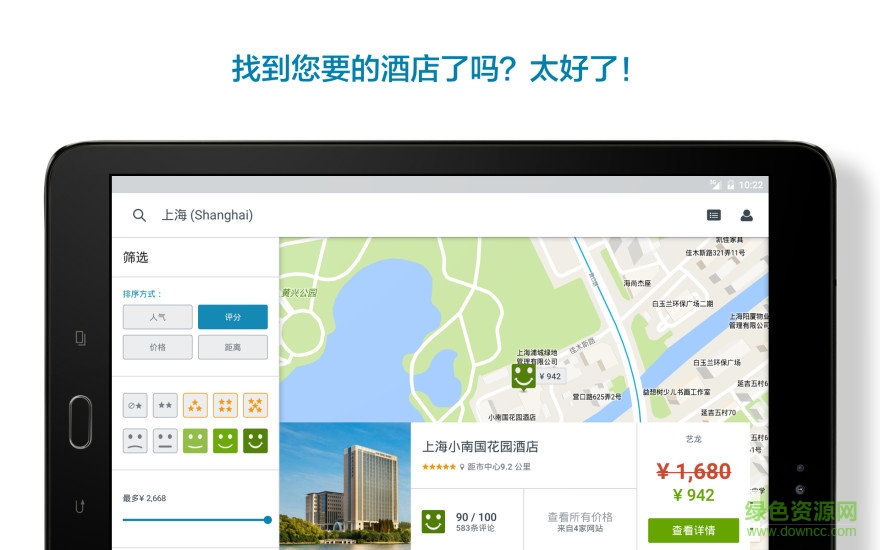The image size is (880, 550).
Task: Select the light green smiley rating filter
Action: tap(195, 440)
